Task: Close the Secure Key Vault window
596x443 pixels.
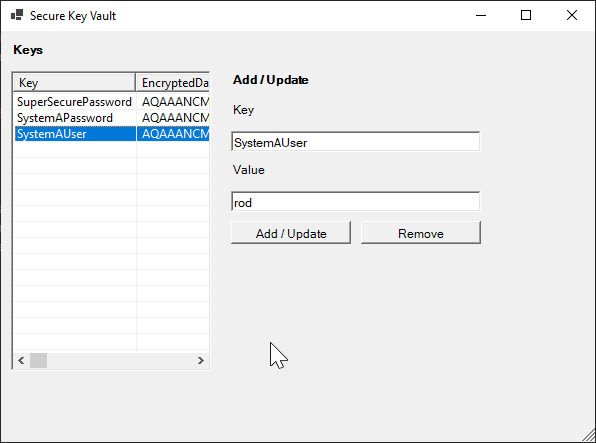Action: point(572,15)
